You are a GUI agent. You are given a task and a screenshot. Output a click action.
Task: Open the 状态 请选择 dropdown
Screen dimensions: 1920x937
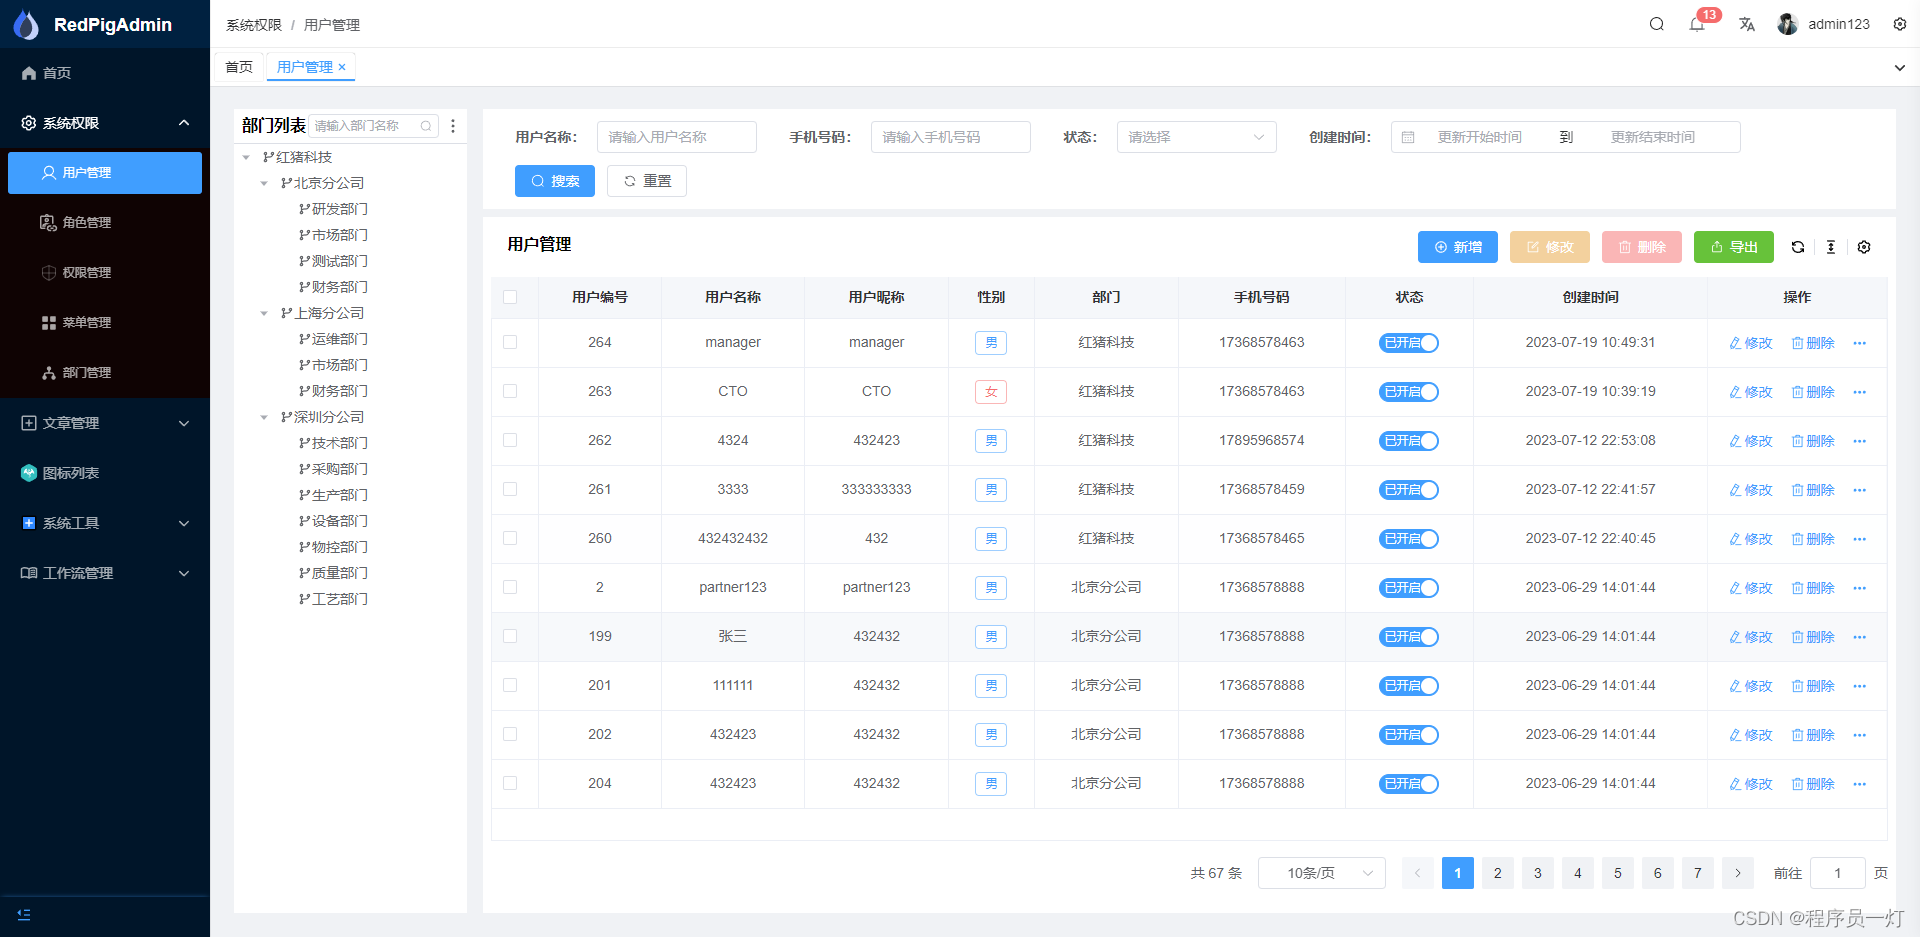click(x=1196, y=137)
